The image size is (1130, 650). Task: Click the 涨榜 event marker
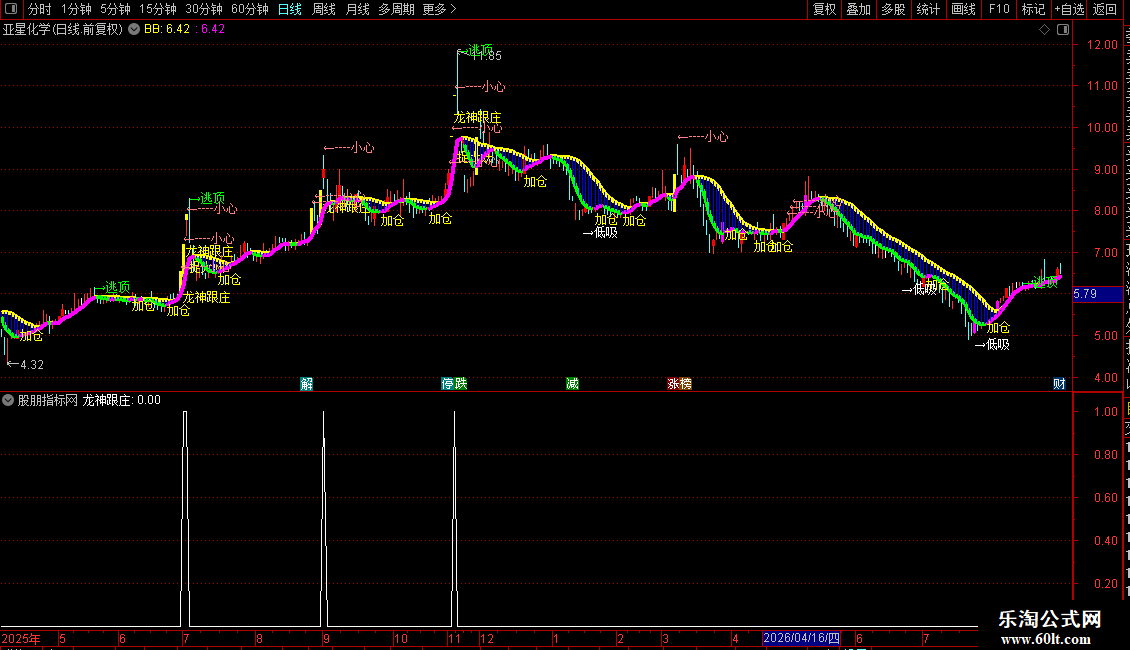coord(680,383)
